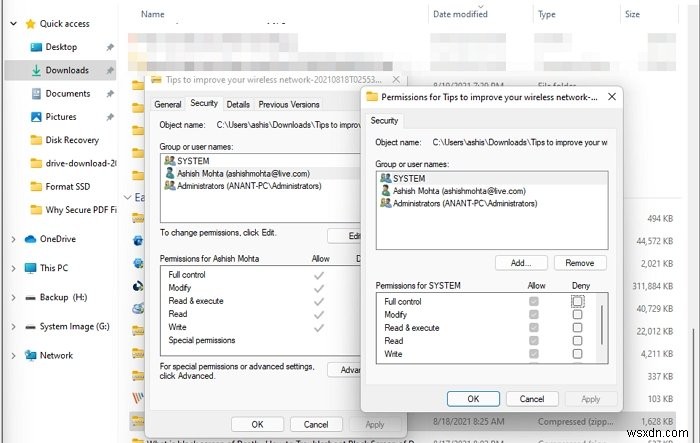Open the Previous Versions tab
The image size is (700, 443).
[x=289, y=104]
